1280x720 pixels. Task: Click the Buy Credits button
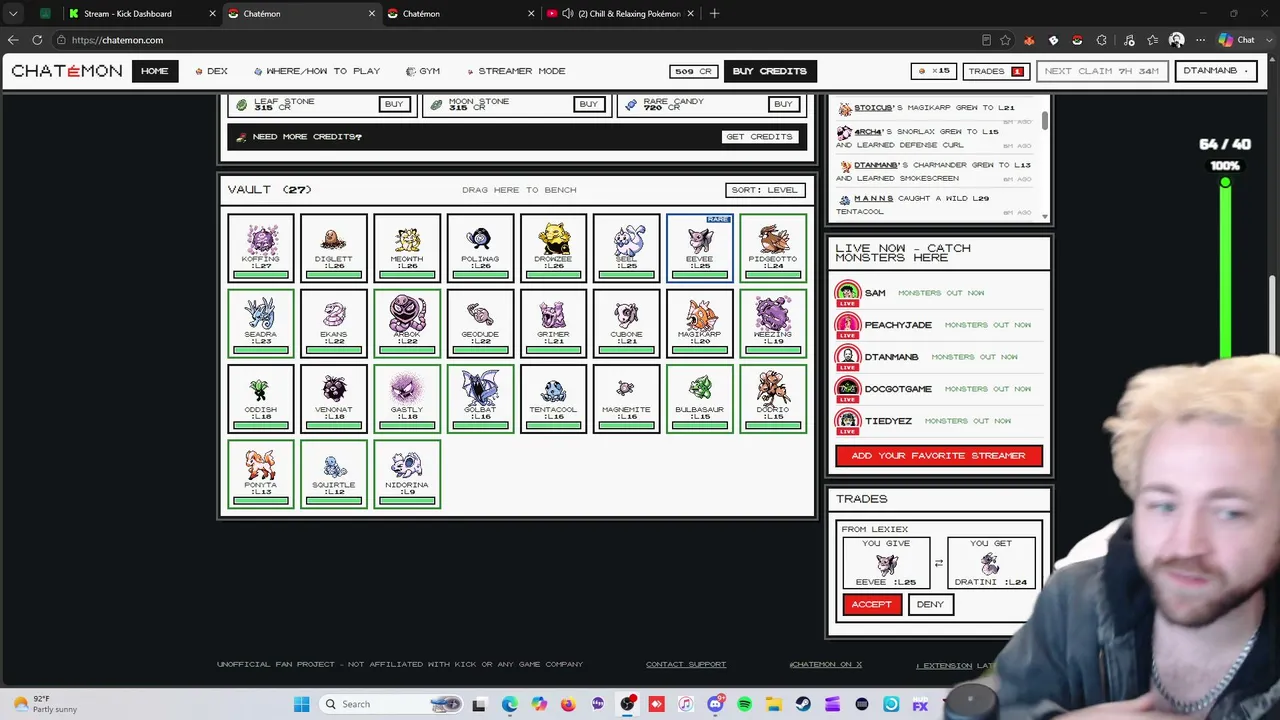pos(769,71)
